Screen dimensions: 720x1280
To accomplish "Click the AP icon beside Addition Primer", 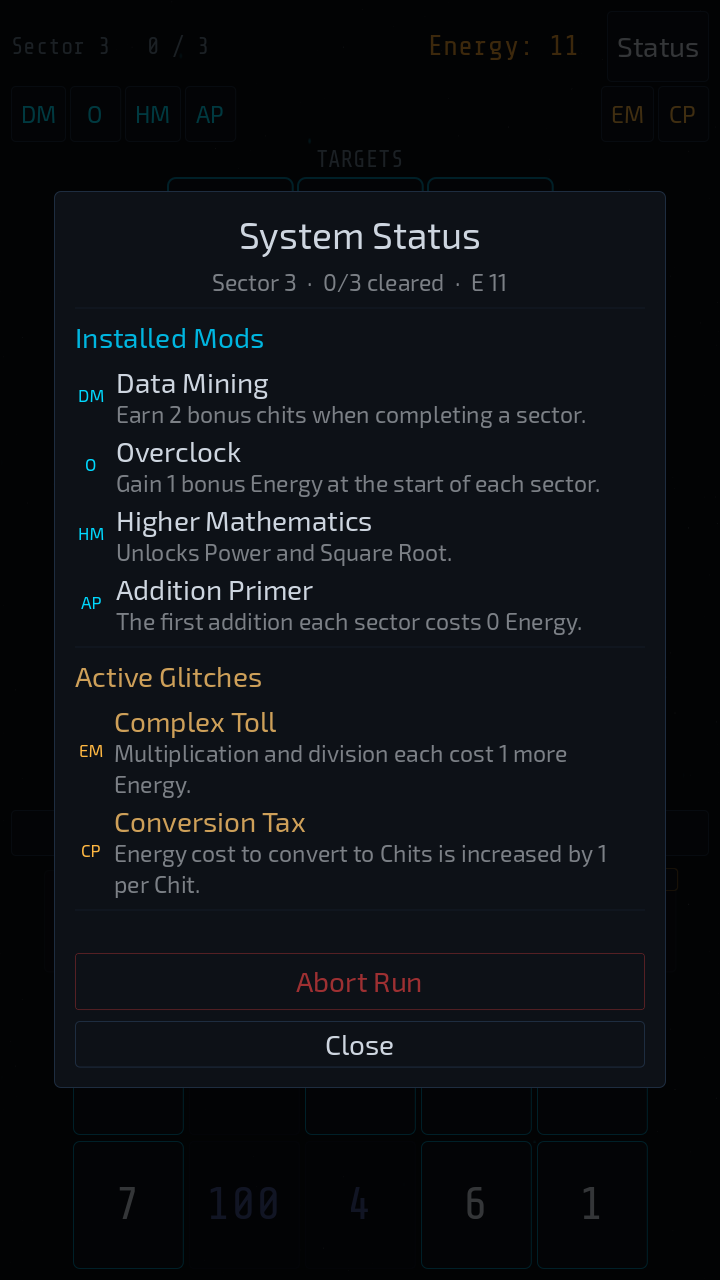I will click(x=91, y=603).
